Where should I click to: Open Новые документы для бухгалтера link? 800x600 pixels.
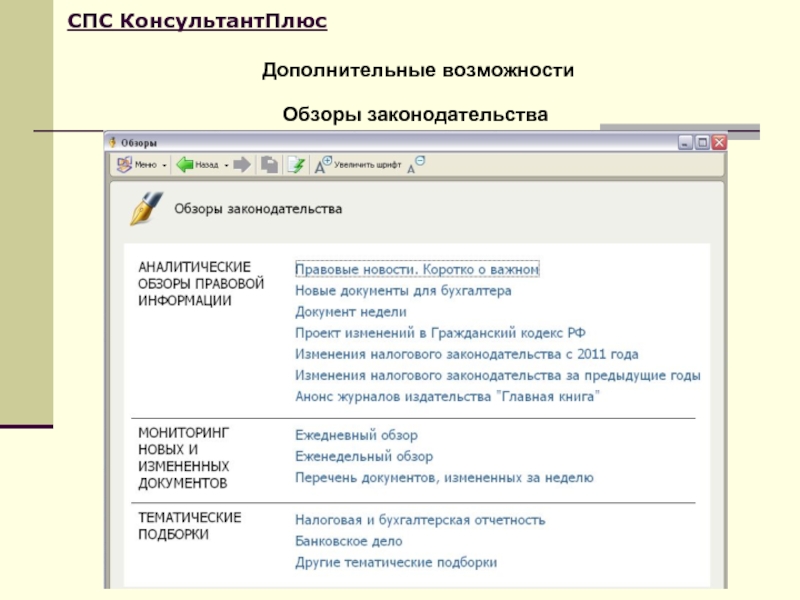[403, 291]
